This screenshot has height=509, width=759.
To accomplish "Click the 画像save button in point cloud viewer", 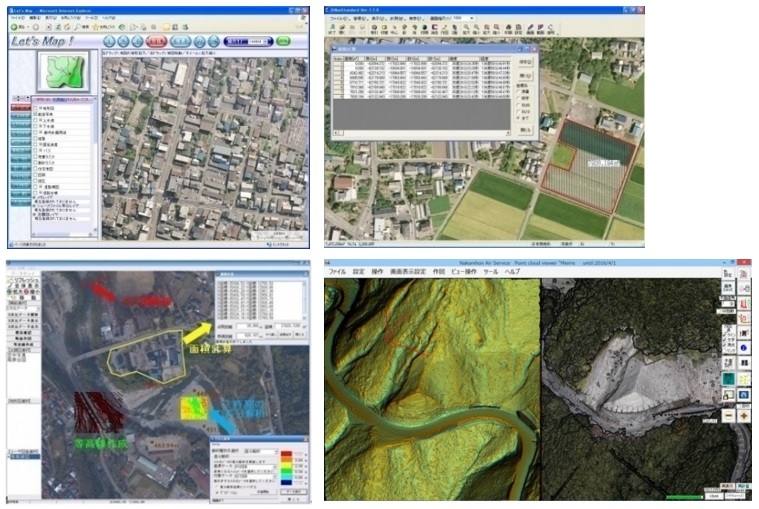I will pos(728,287).
